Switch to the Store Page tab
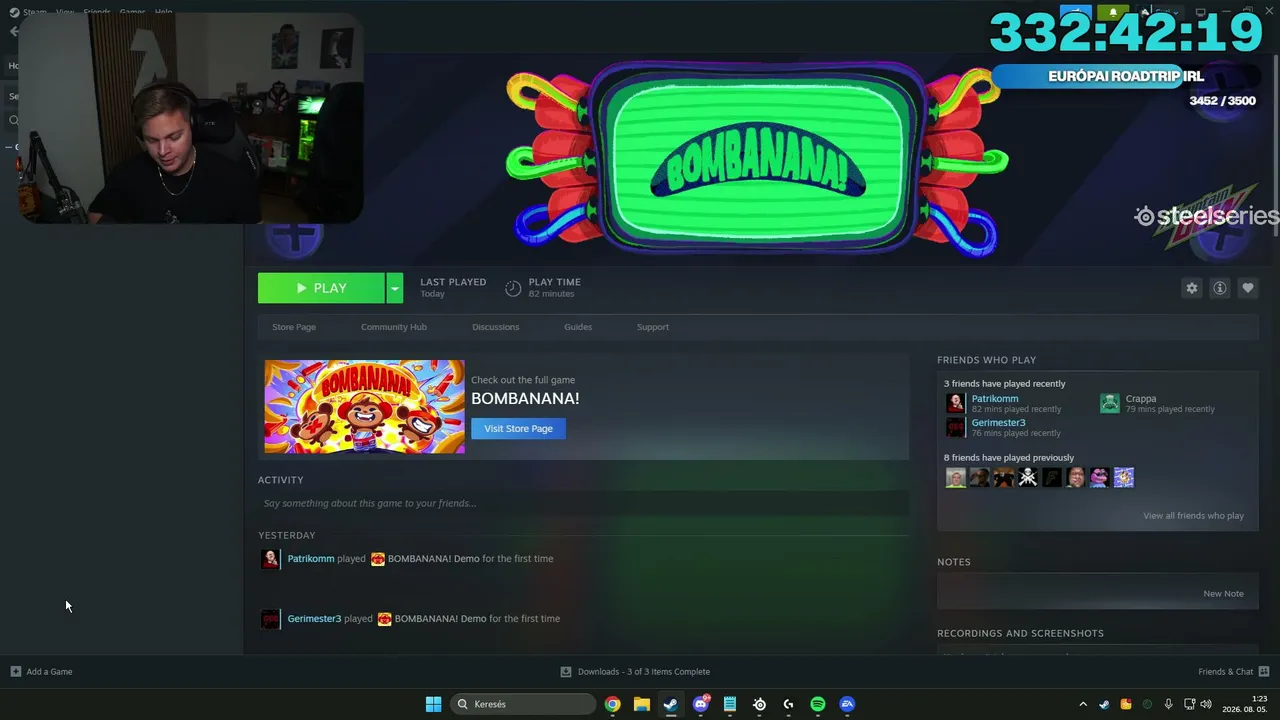The width and height of the screenshot is (1280, 720). 294,327
